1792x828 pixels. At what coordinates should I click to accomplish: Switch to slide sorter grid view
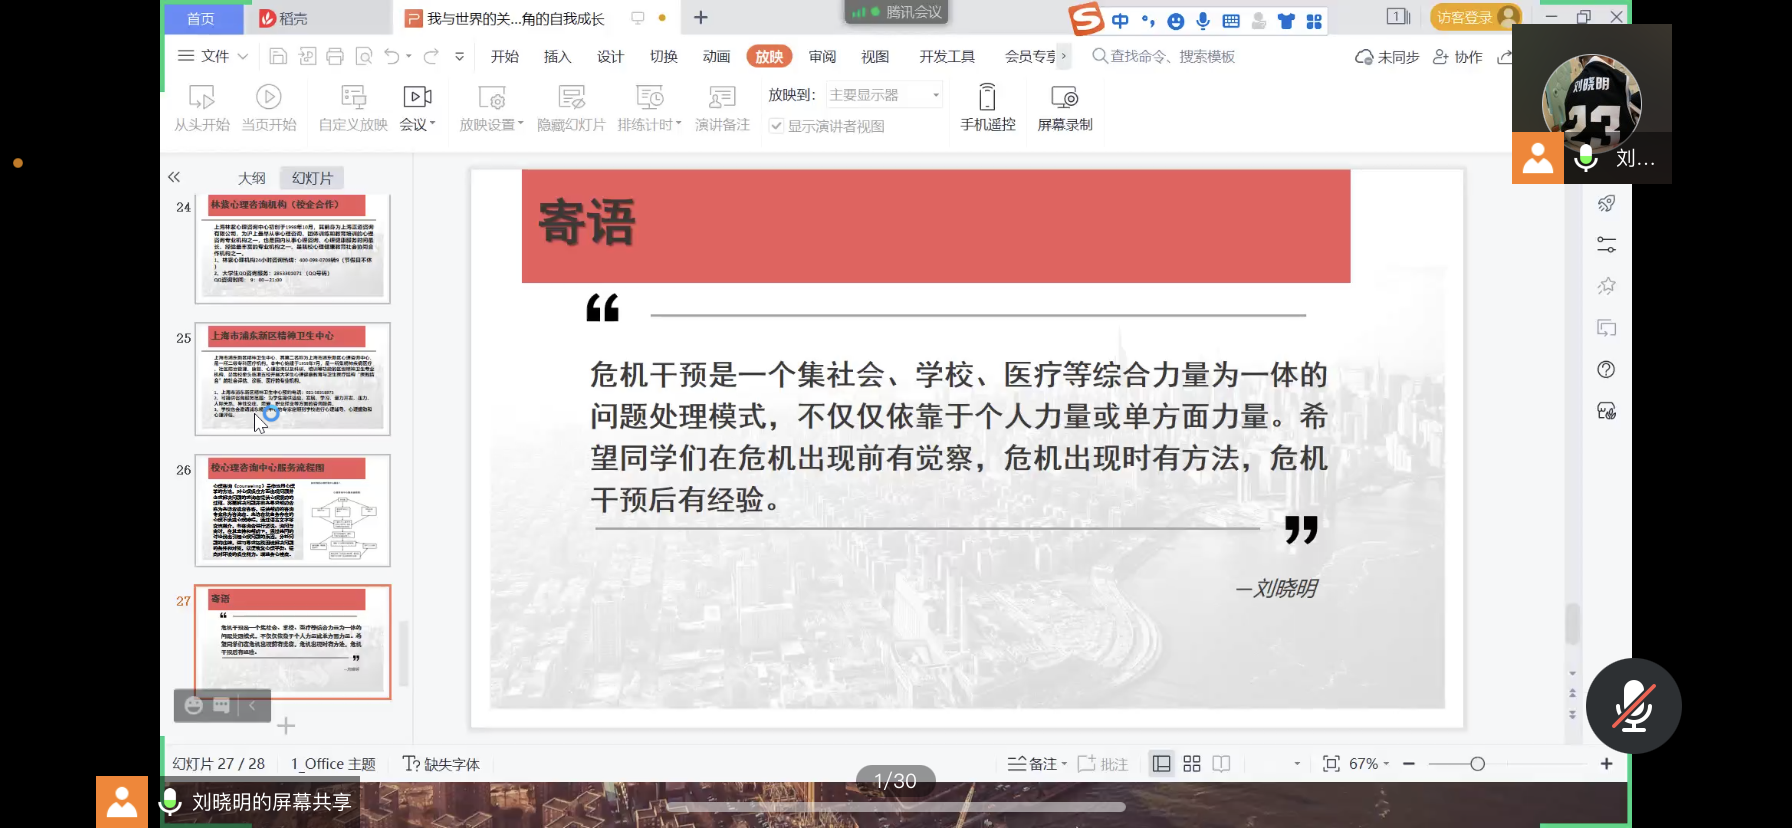point(1191,764)
